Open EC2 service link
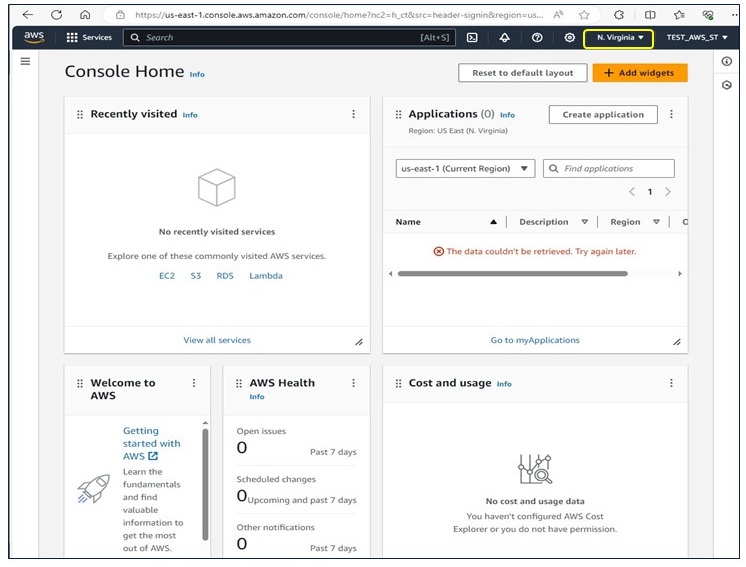Viewport: 746px width, 567px height. tap(167, 275)
